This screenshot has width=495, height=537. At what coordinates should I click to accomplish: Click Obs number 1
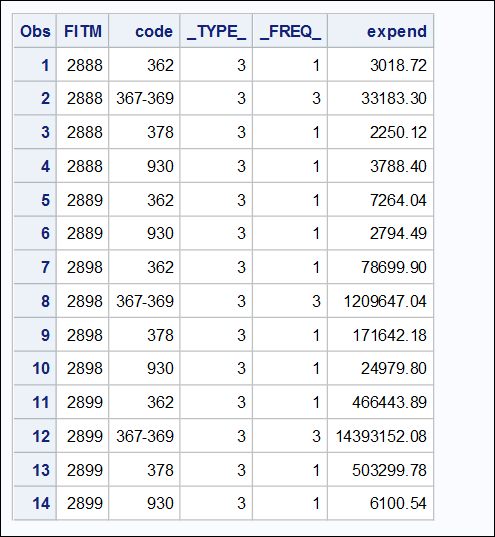point(45,65)
